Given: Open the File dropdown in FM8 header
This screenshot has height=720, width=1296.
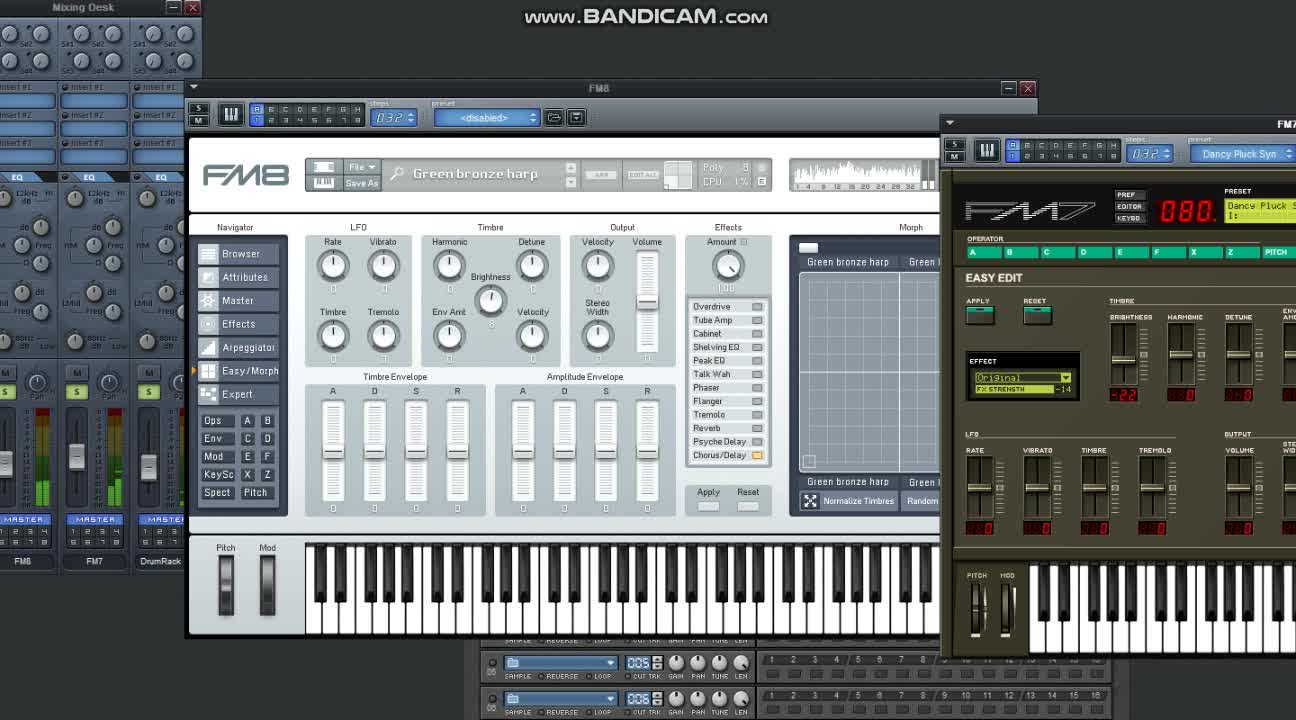Looking at the screenshot, I should click(x=362, y=167).
